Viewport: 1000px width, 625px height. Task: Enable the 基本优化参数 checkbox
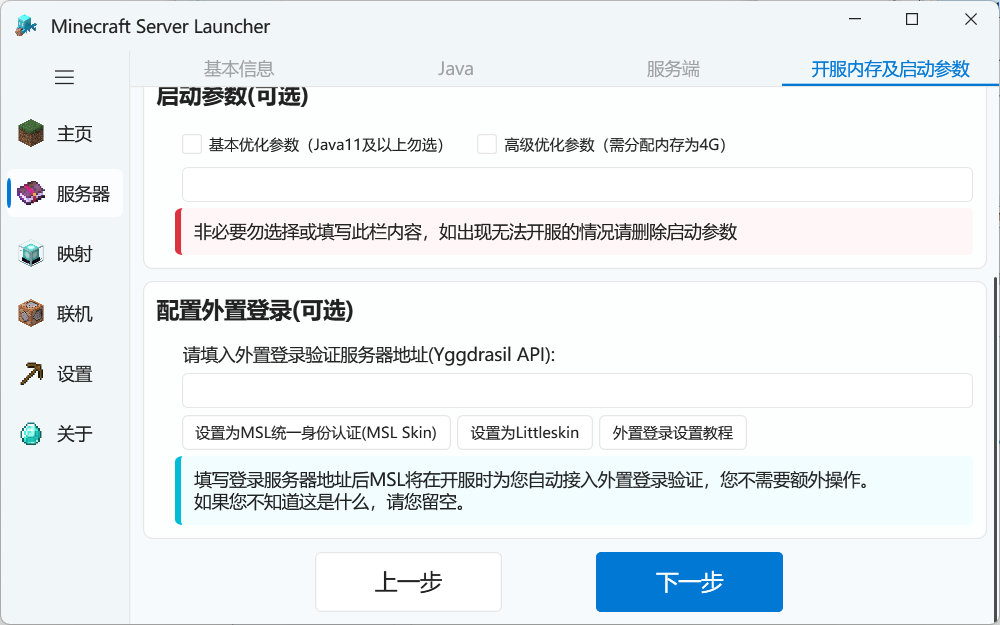(192, 145)
